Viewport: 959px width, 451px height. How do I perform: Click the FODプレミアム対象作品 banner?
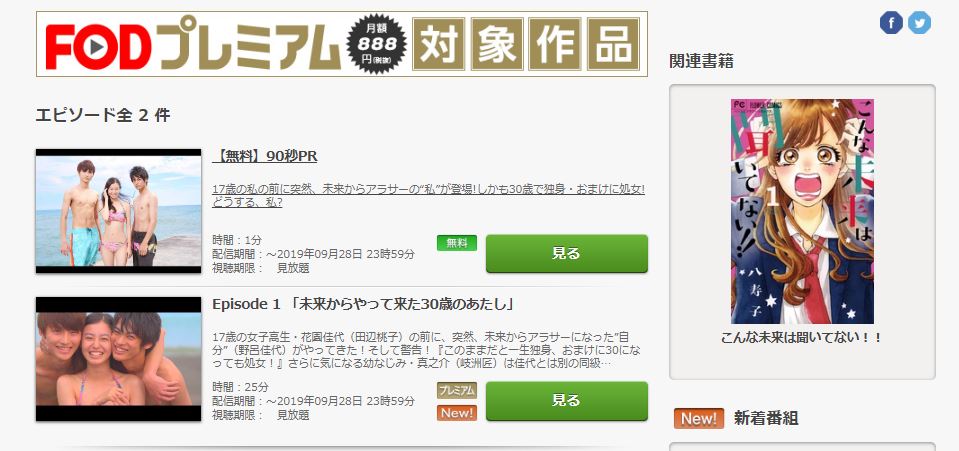coord(342,44)
